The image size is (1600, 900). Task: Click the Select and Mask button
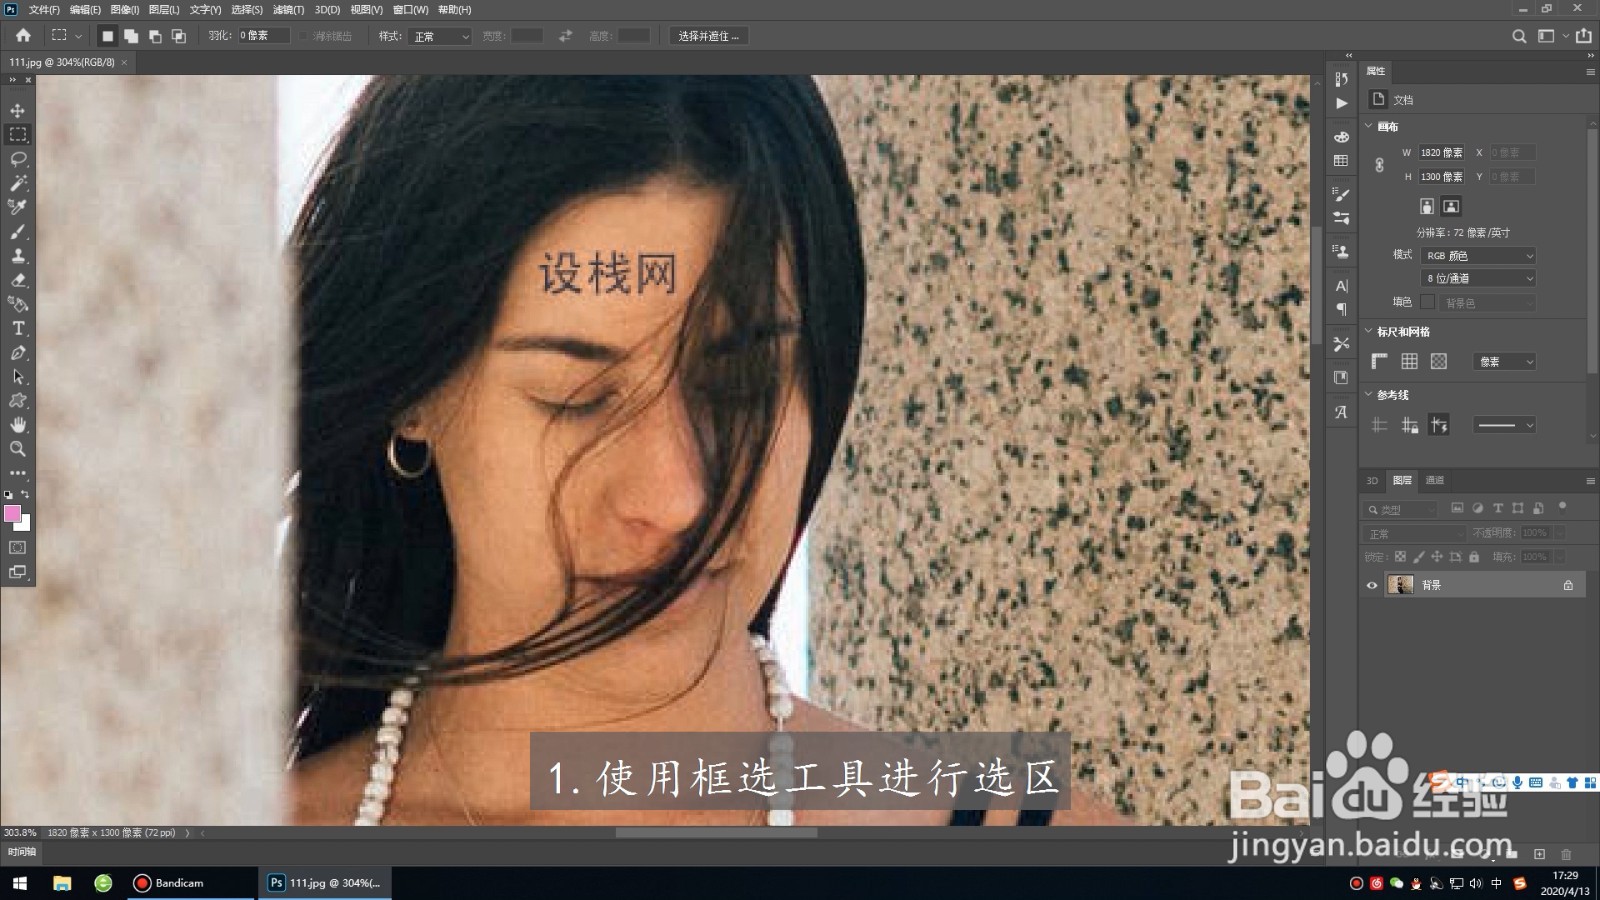[x=708, y=36]
